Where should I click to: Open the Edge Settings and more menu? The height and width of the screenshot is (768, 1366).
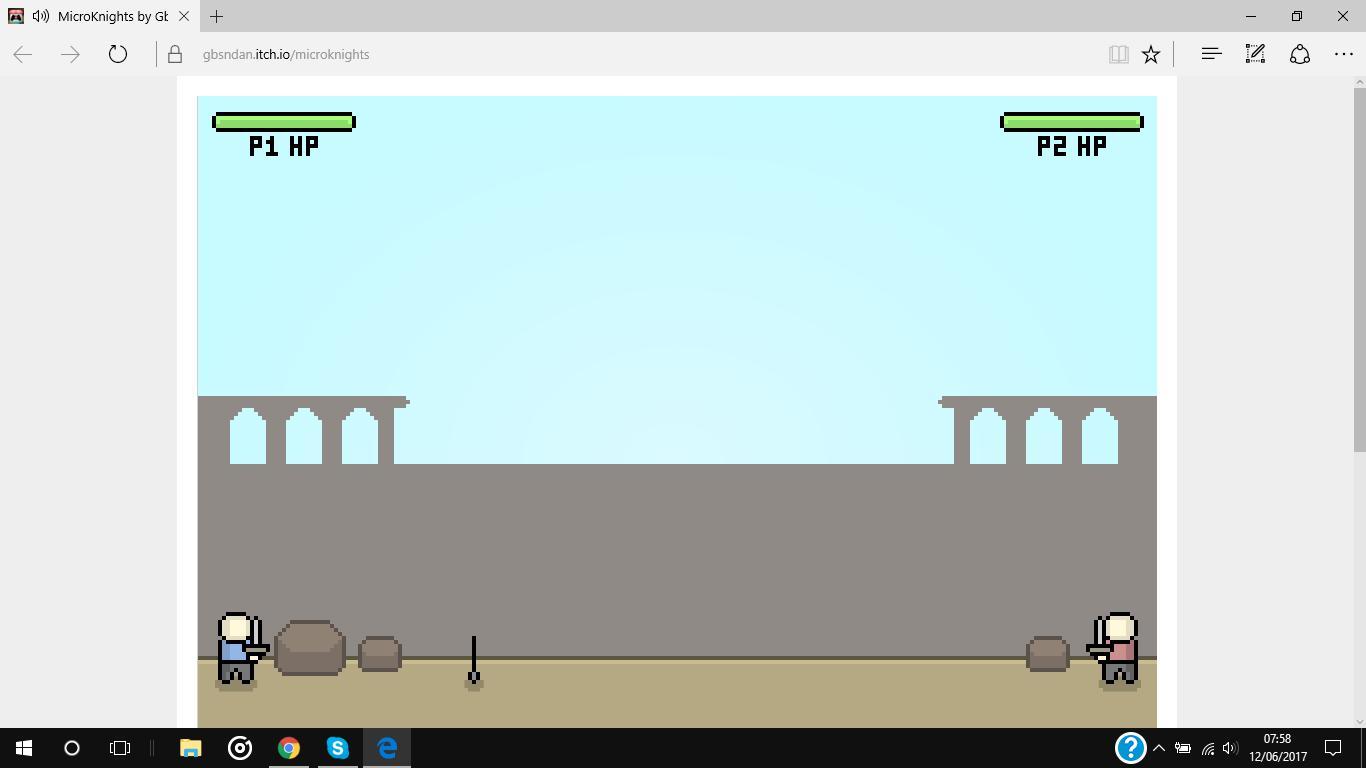1343,54
